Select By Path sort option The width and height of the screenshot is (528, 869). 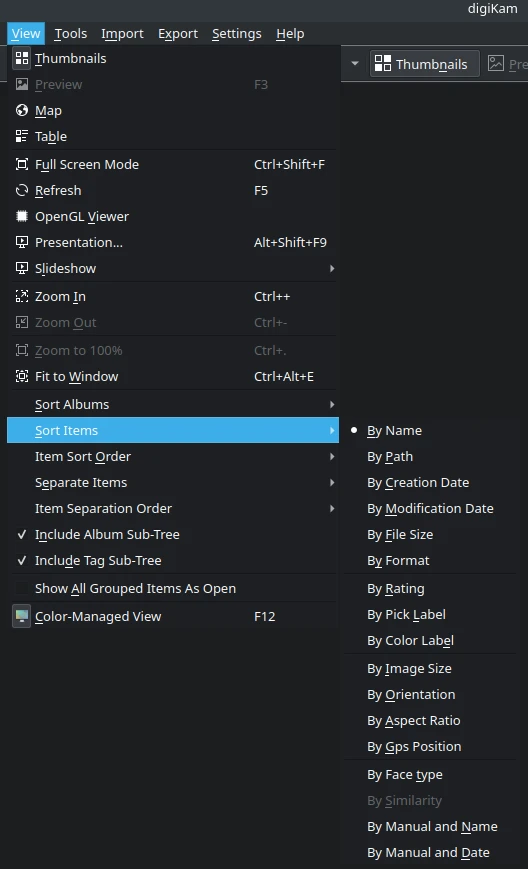tap(390, 457)
